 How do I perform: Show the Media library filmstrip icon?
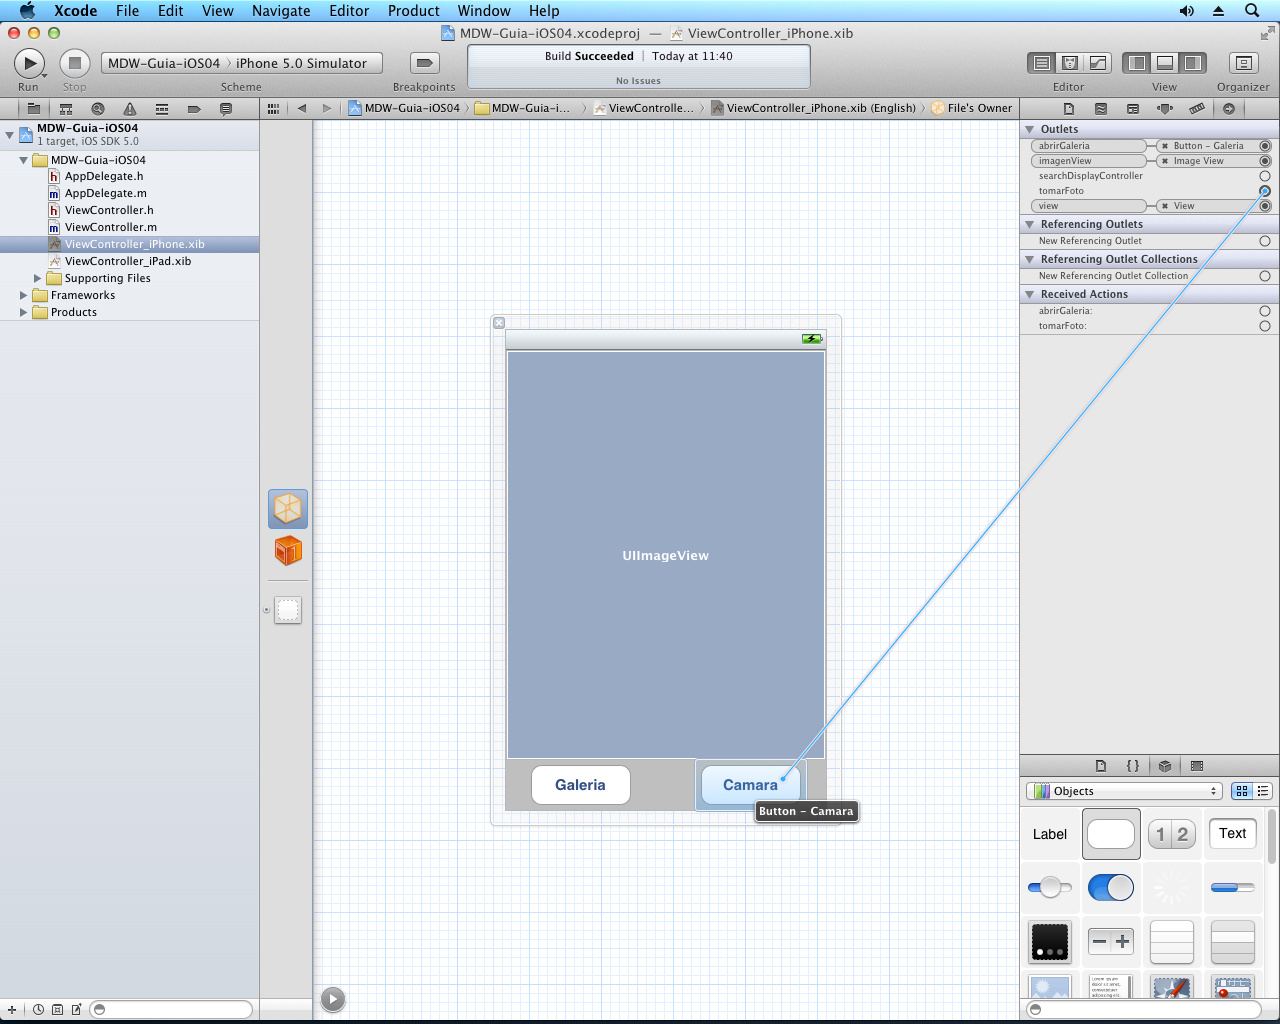tap(1197, 766)
